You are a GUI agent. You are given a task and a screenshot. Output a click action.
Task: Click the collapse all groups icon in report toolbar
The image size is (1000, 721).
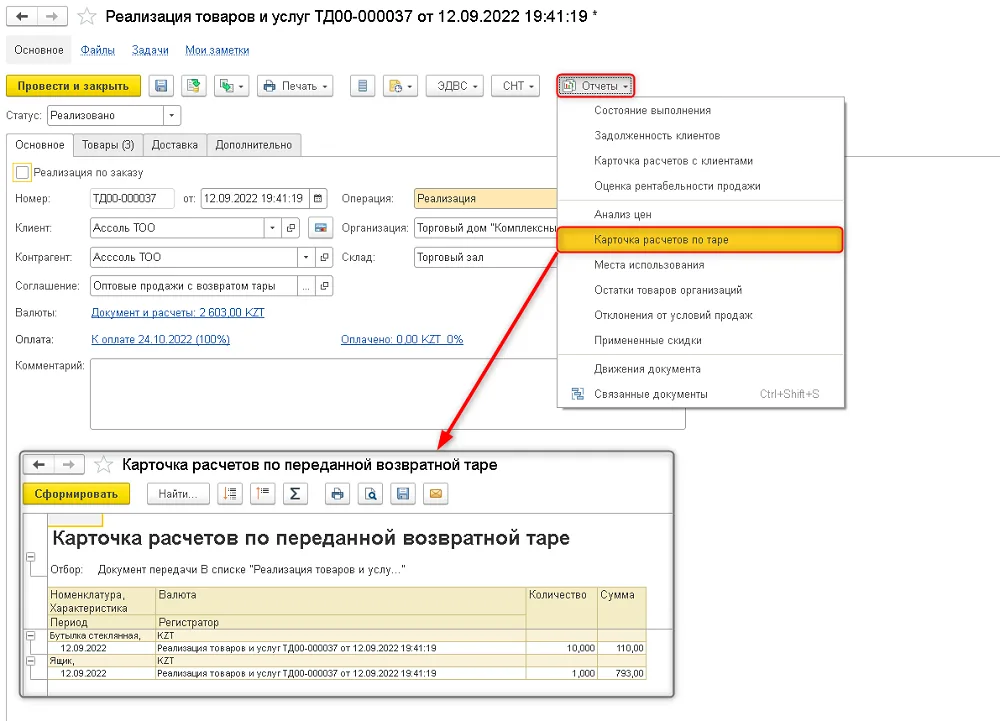263,494
